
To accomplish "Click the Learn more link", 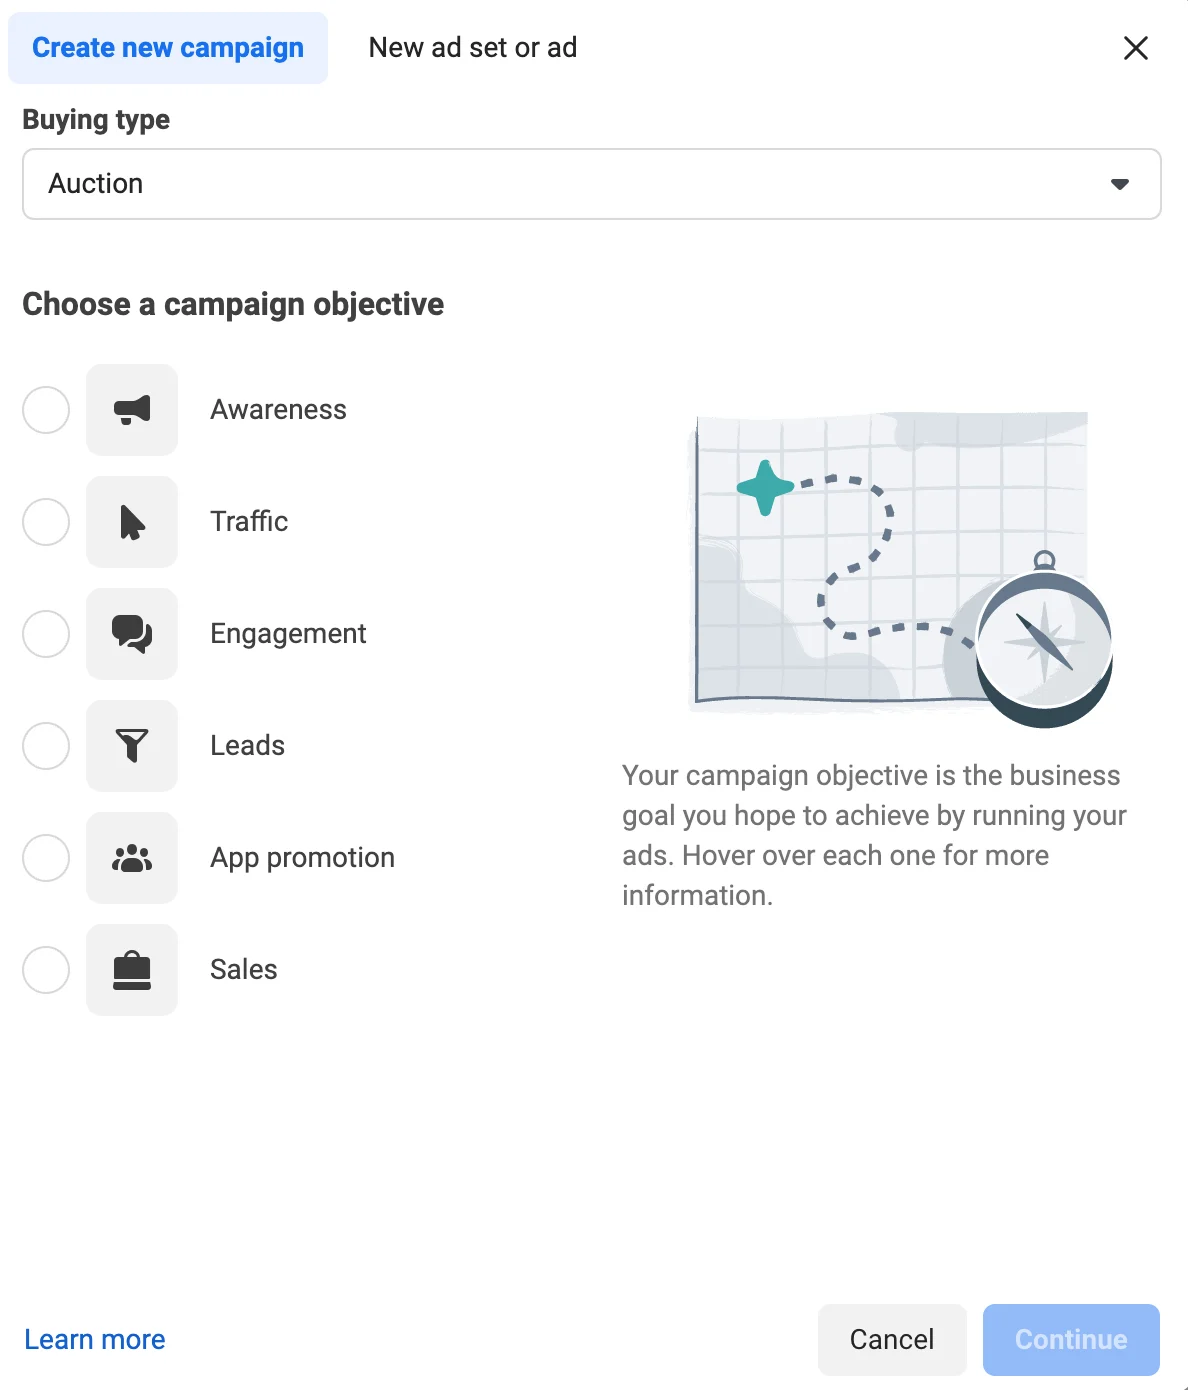I will point(94,1338).
